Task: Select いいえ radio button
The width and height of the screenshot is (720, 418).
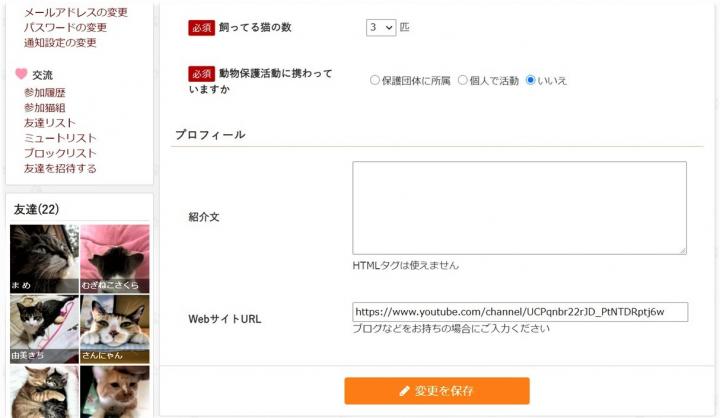Action: click(x=530, y=80)
